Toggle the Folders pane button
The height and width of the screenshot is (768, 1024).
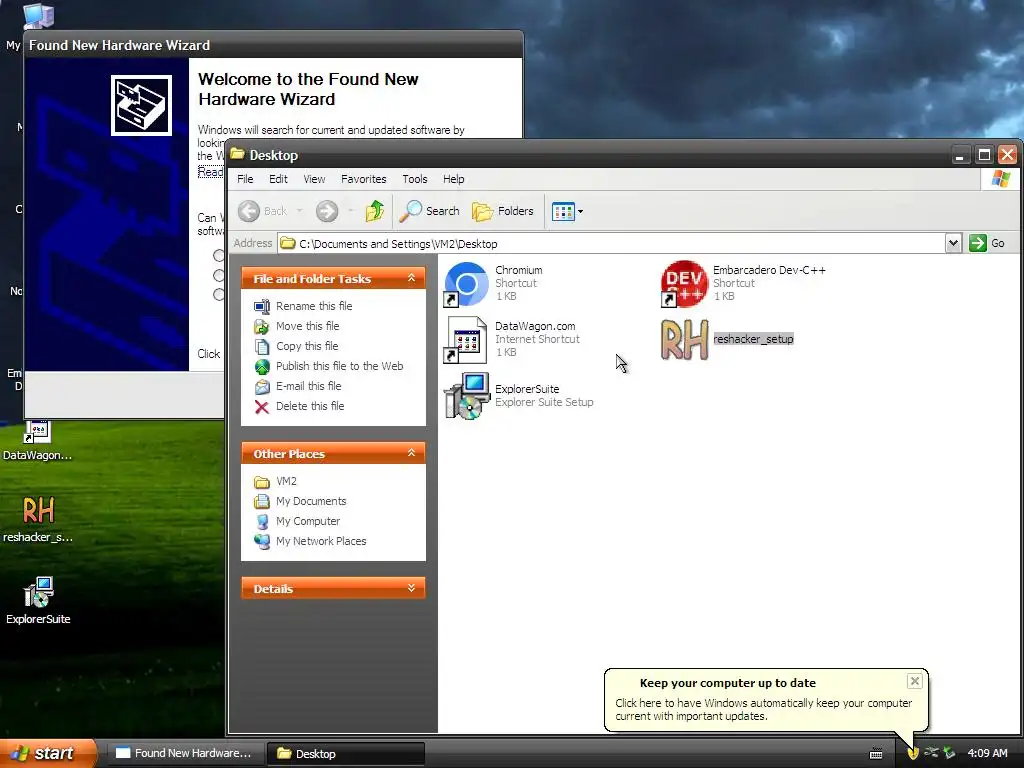point(503,211)
